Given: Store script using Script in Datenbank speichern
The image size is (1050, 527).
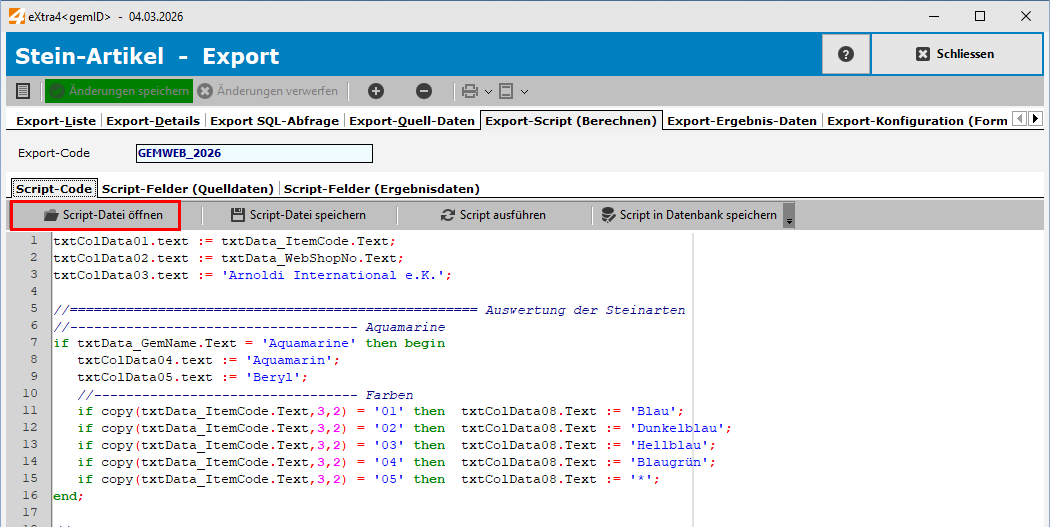Looking at the screenshot, I should (689, 215).
